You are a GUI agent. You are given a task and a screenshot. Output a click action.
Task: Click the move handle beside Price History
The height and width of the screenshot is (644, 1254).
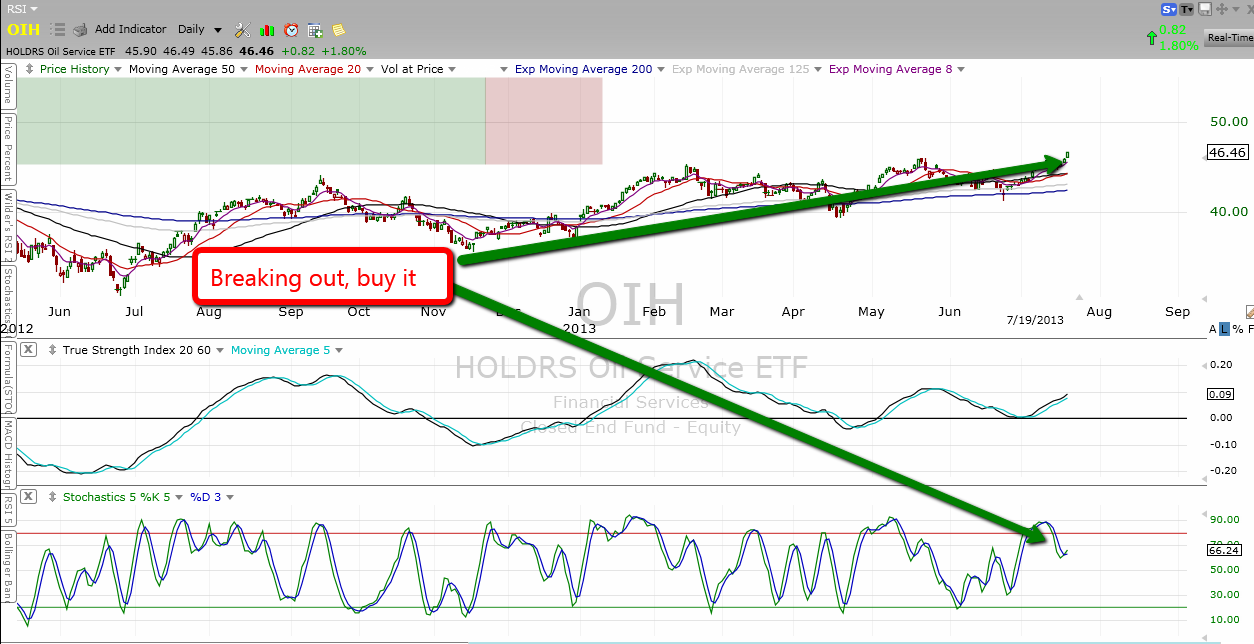29,69
